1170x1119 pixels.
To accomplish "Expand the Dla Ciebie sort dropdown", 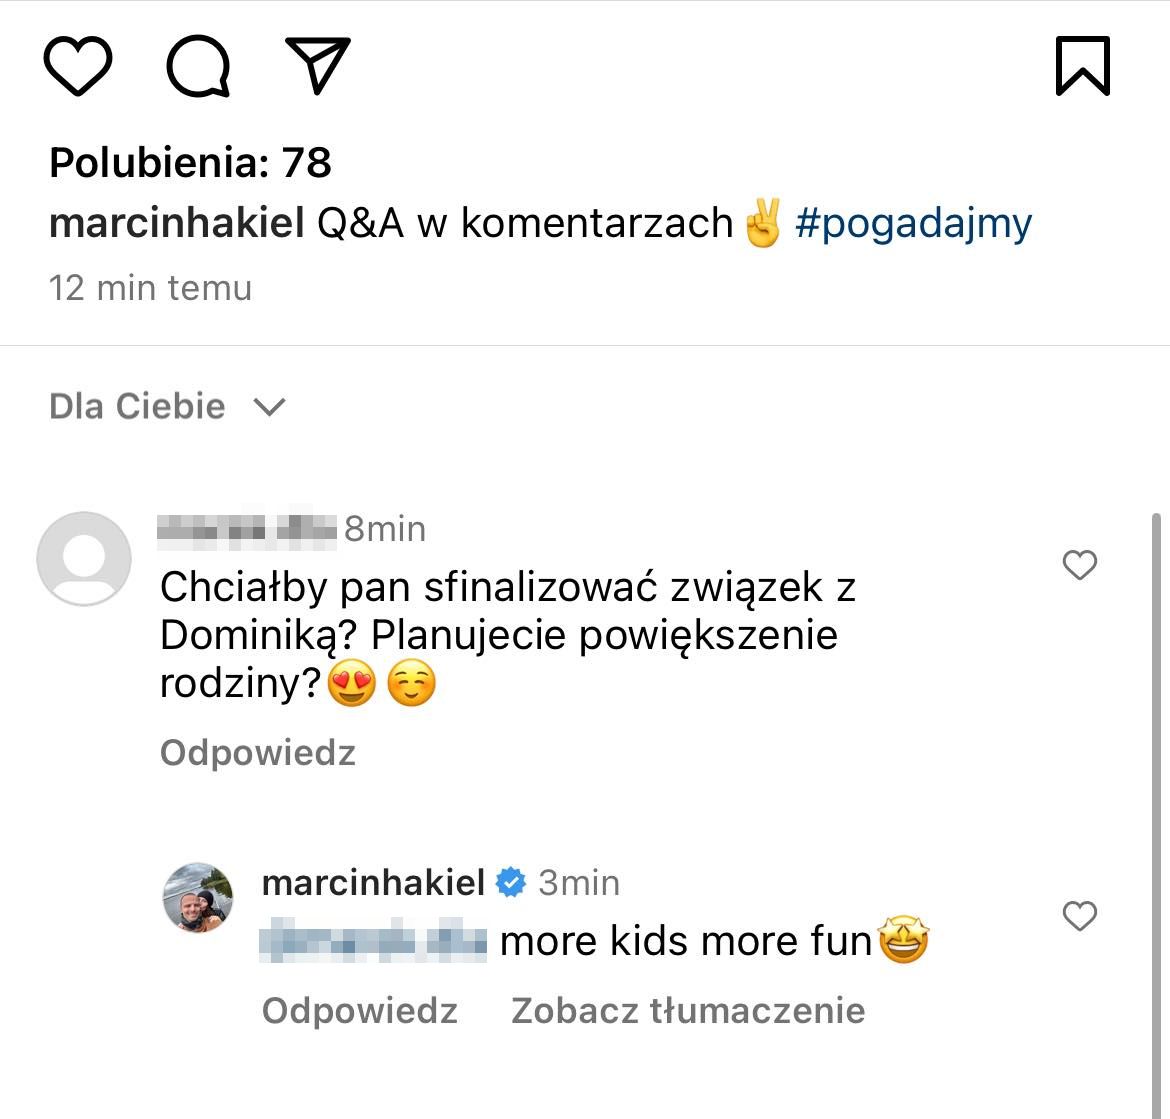I will pyautogui.click(x=268, y=406).
